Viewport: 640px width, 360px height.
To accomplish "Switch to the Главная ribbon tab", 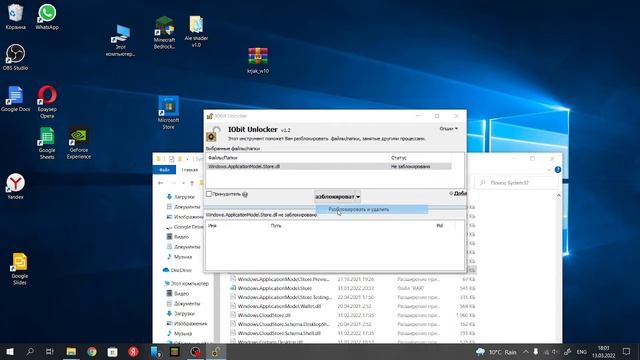I will pyautogui.click(x=189, y=170).
